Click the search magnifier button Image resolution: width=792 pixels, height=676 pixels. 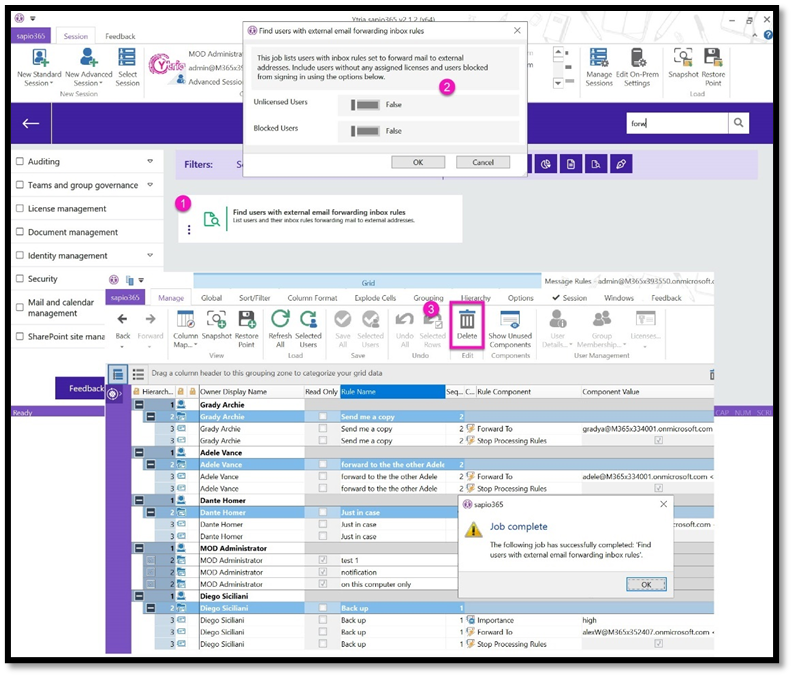738,123
